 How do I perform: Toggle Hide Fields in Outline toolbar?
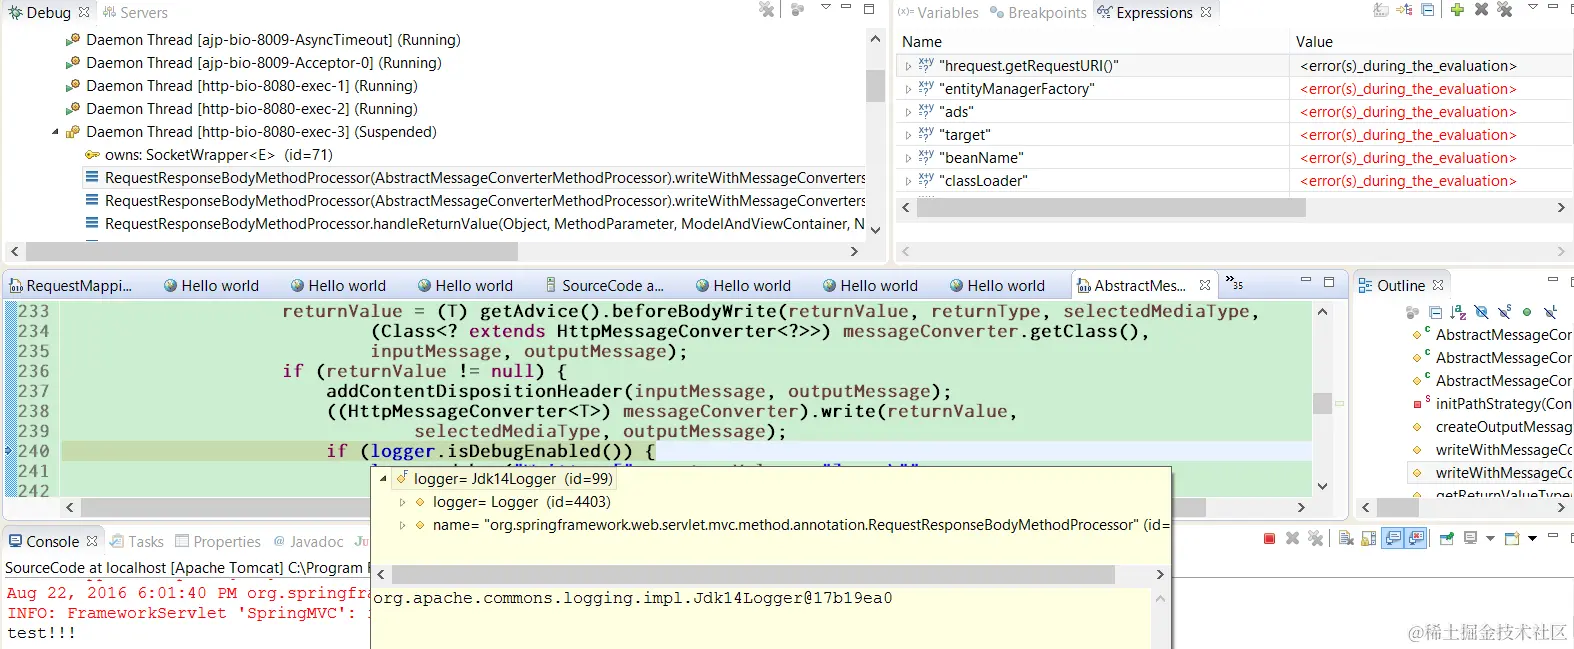click(x=1481, y=312)
